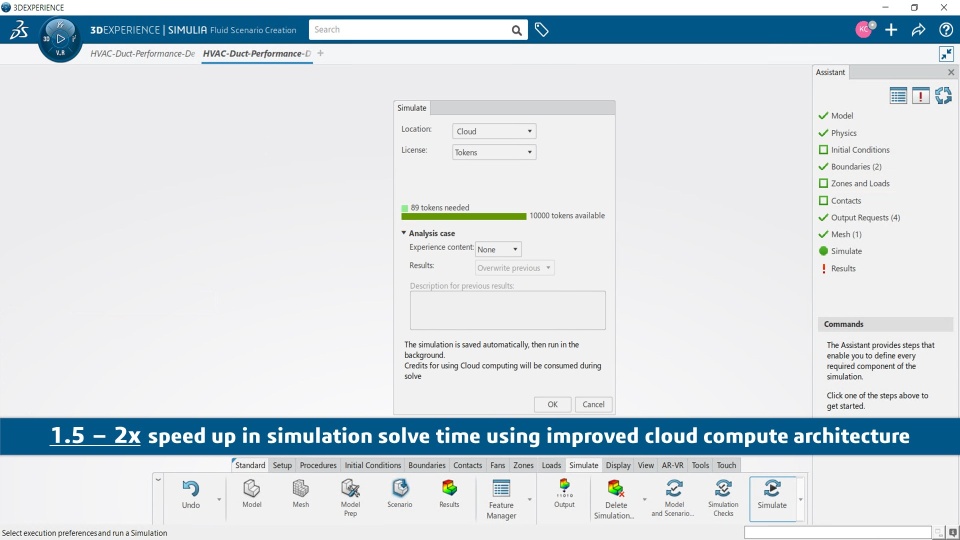960x540 pixels.
Task: Open the compass play button
Action: pyautogui.click(x=60, y=39)
